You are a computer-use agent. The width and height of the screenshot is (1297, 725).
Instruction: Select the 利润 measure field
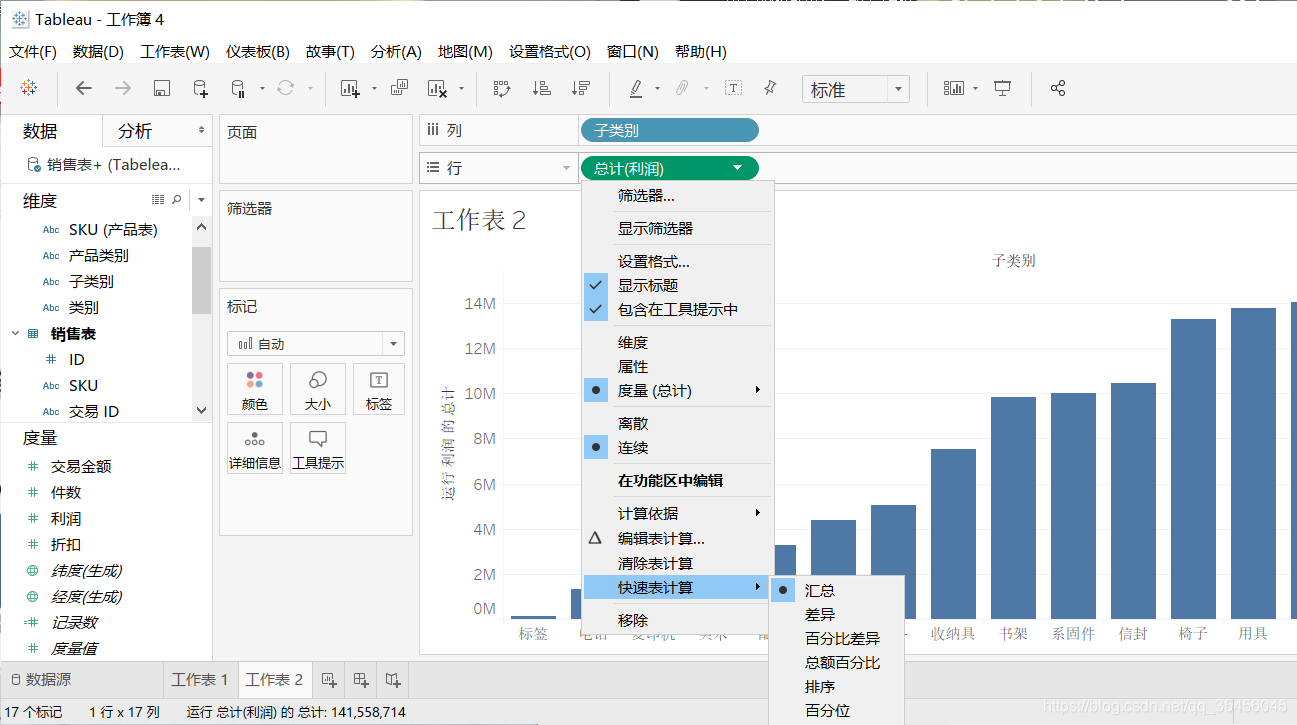66,519
